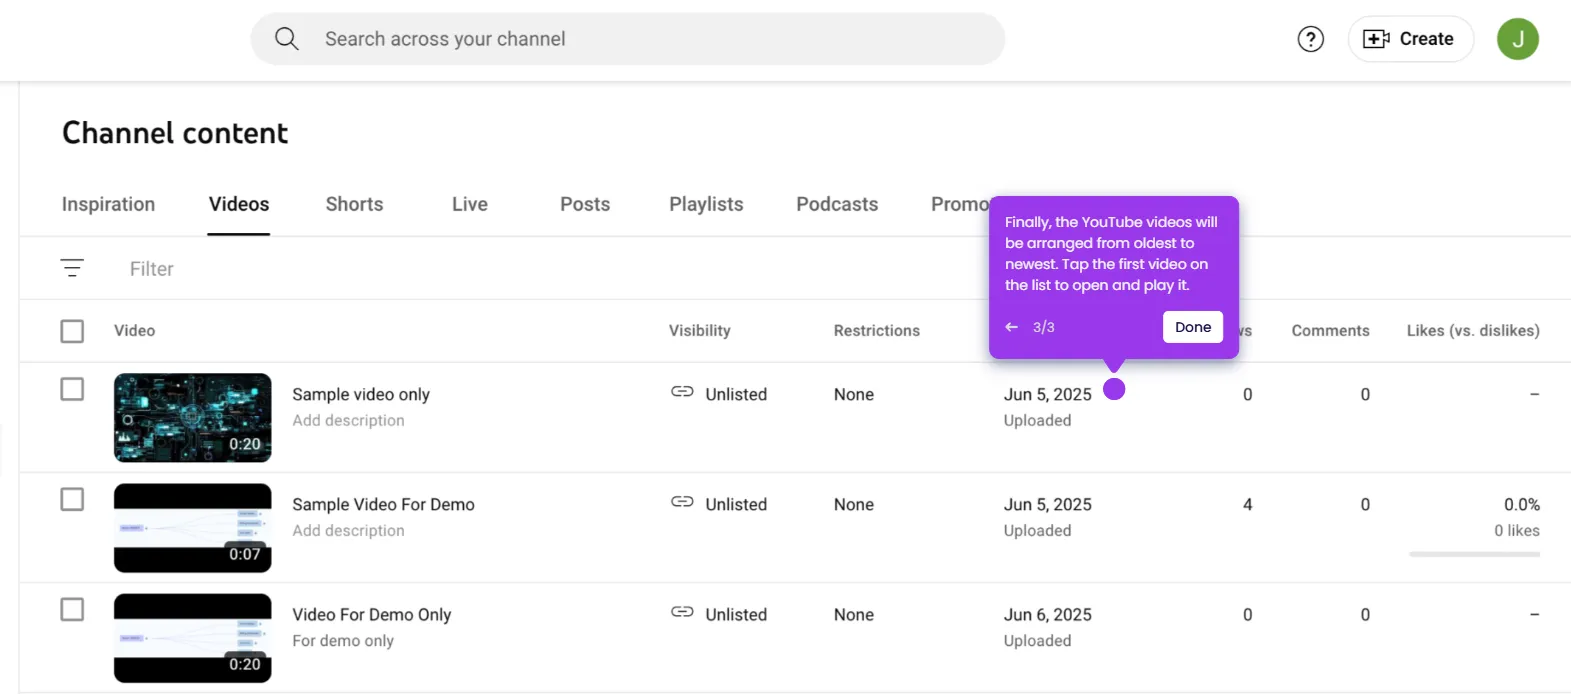Click the search across your channel field

point(627,39)
